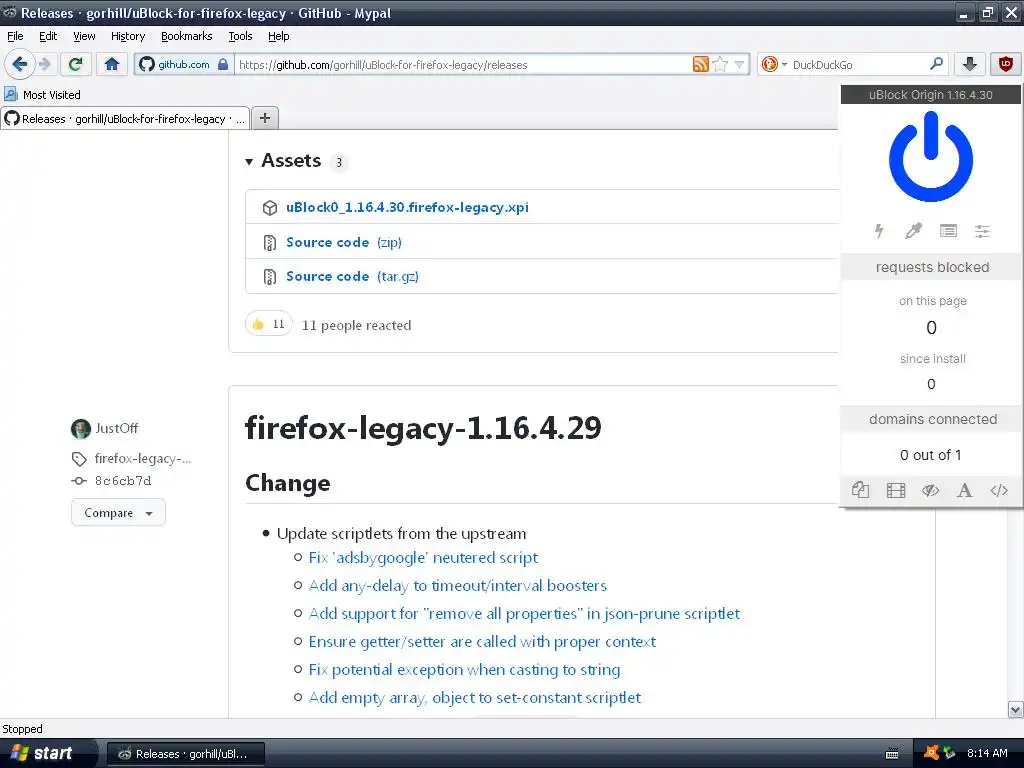Open the Compare dropdown button
This screenshot has height=768, width=1024.
click(118, 513)
